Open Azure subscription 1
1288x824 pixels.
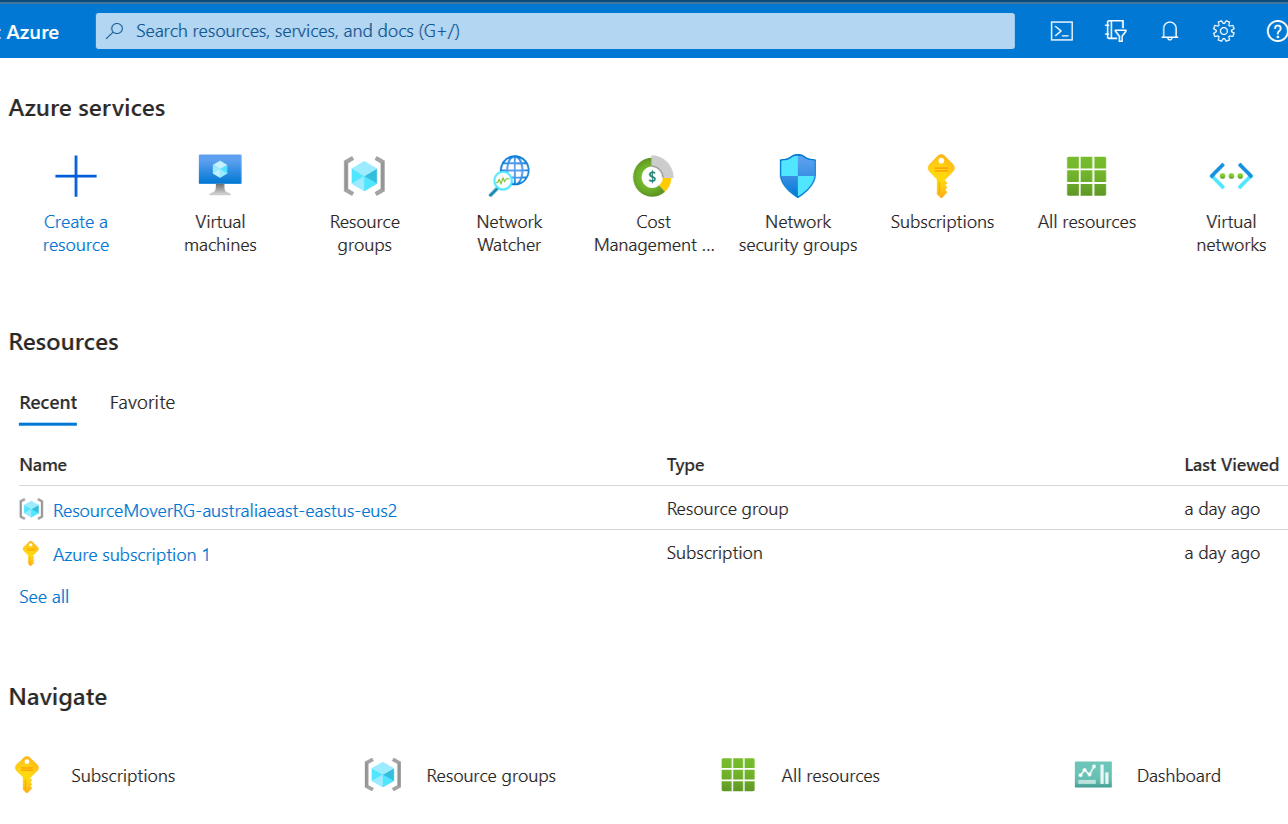[130, 554]
